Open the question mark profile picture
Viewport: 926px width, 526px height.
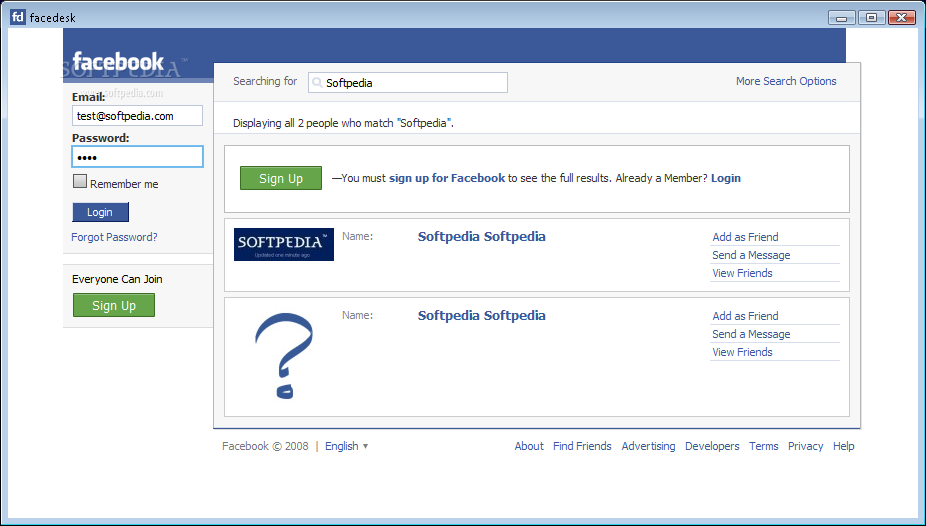(284, 356)
